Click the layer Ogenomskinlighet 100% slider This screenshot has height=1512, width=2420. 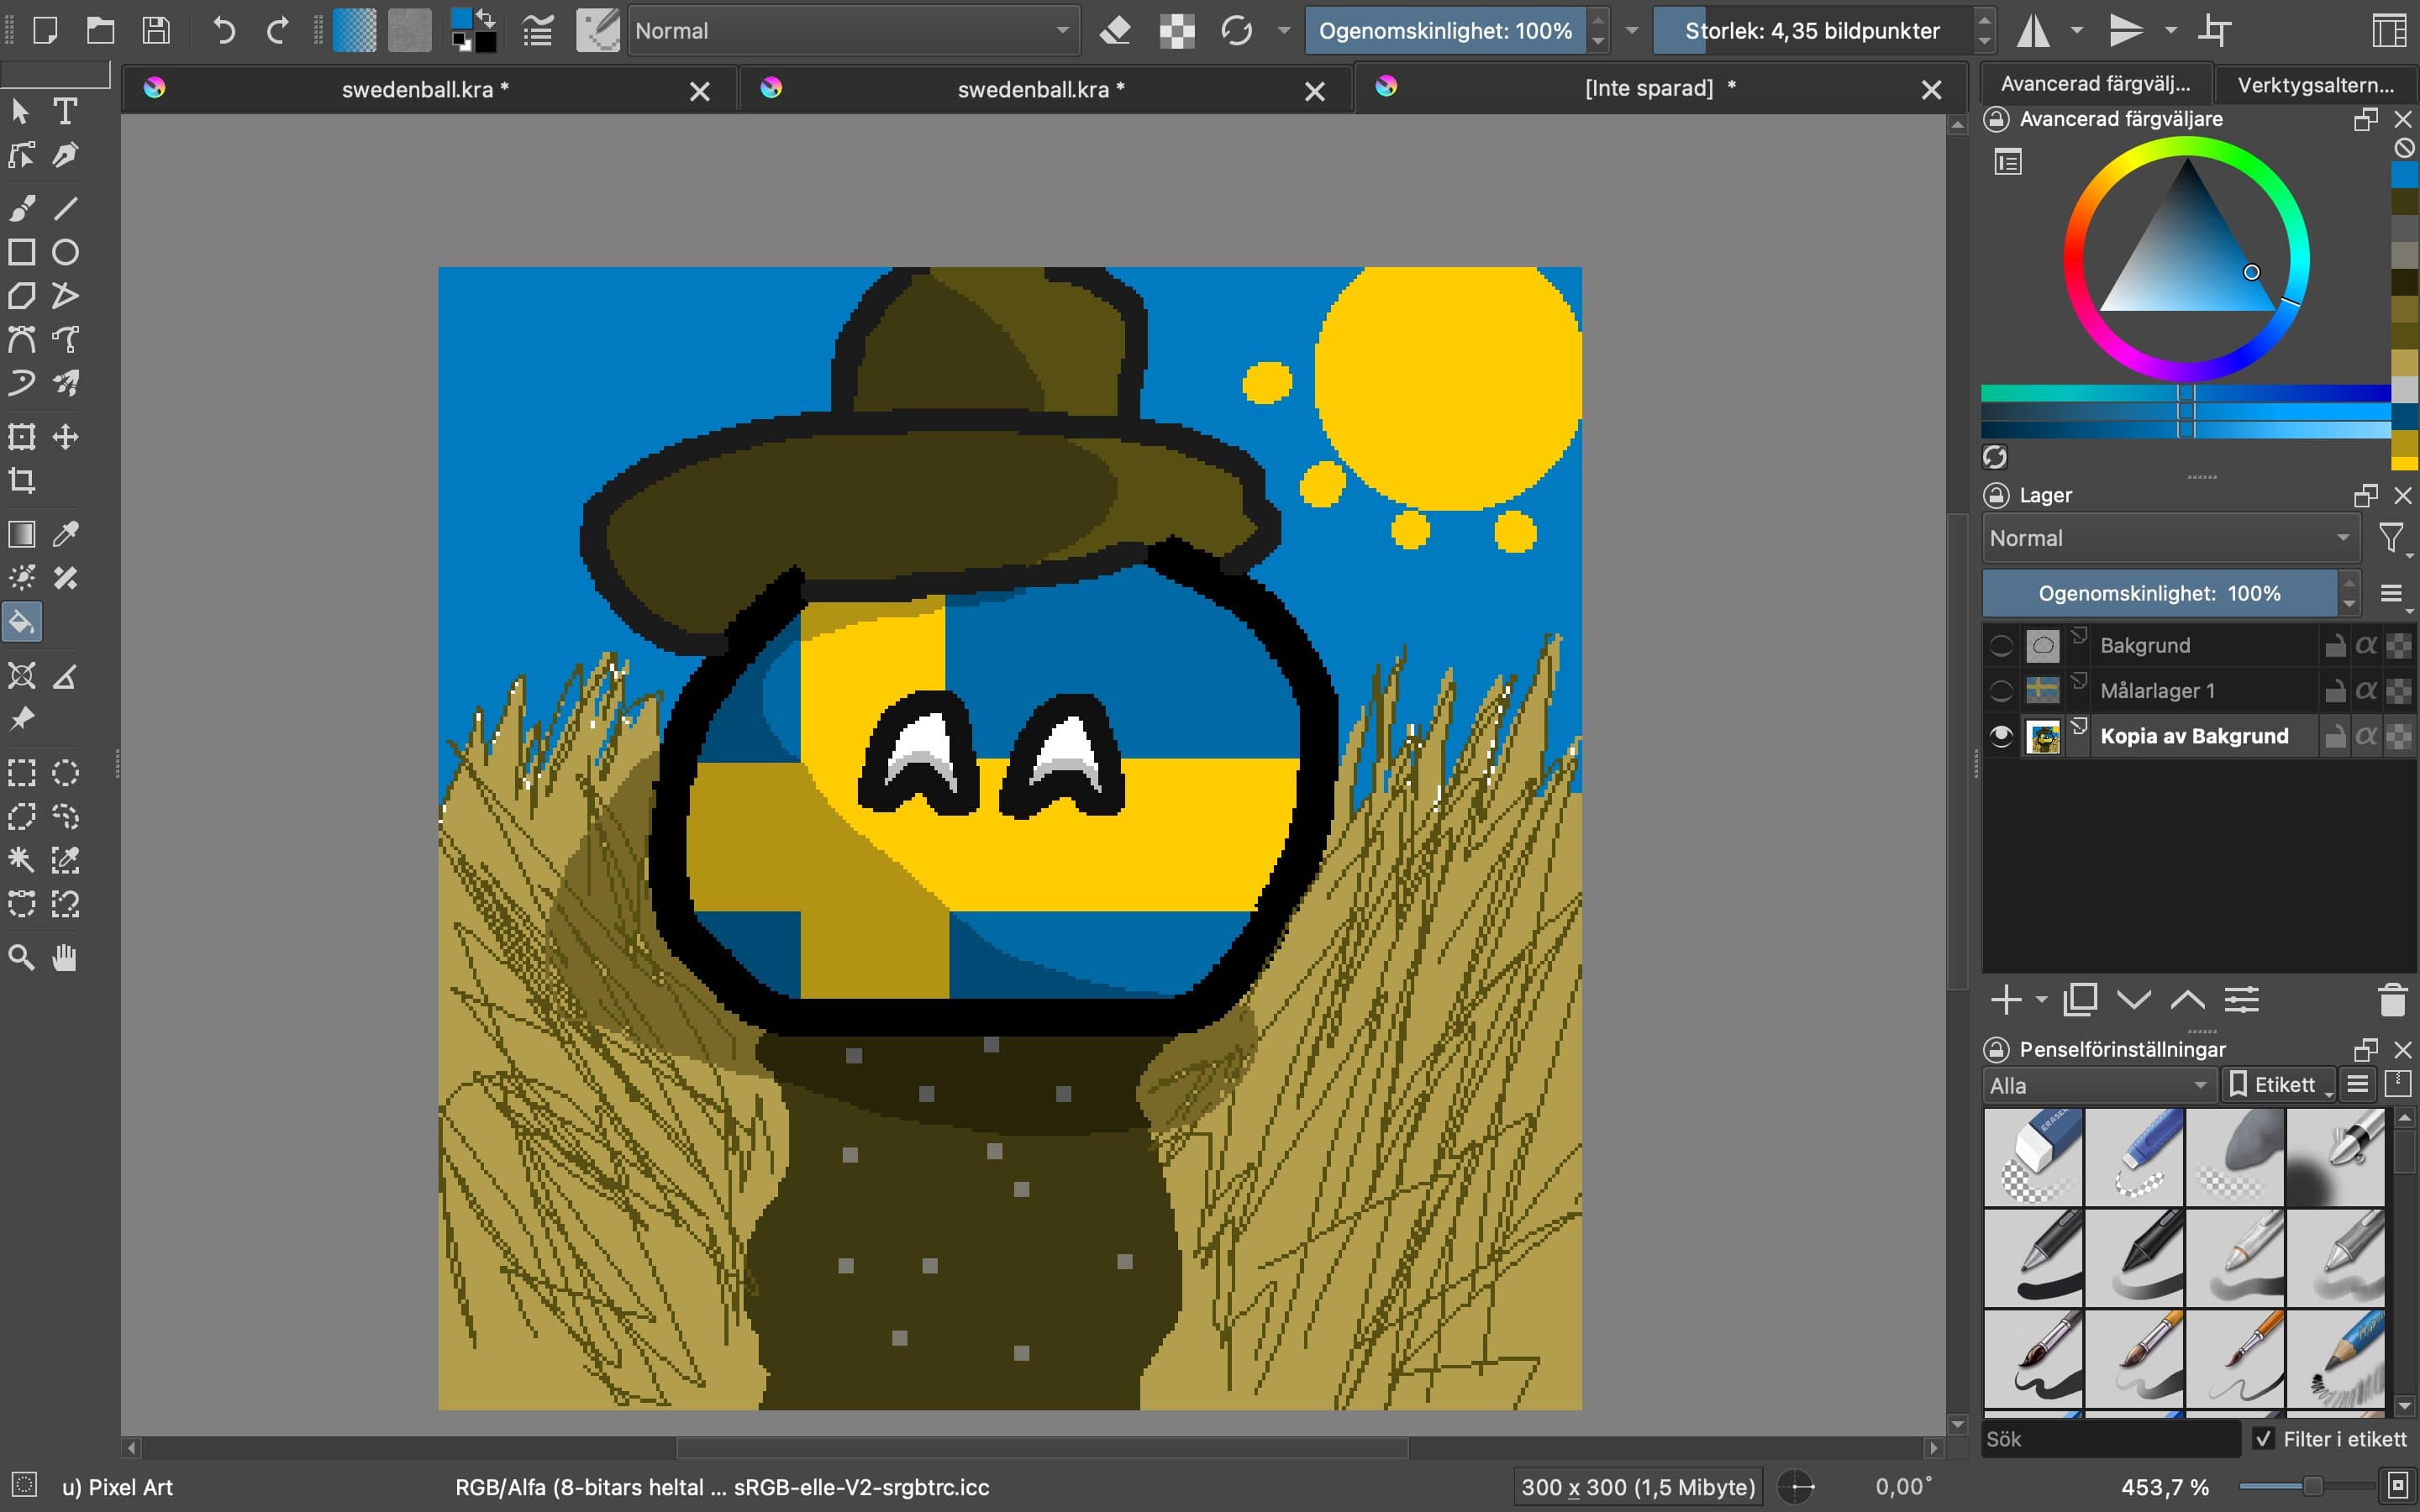[2159, 593]
